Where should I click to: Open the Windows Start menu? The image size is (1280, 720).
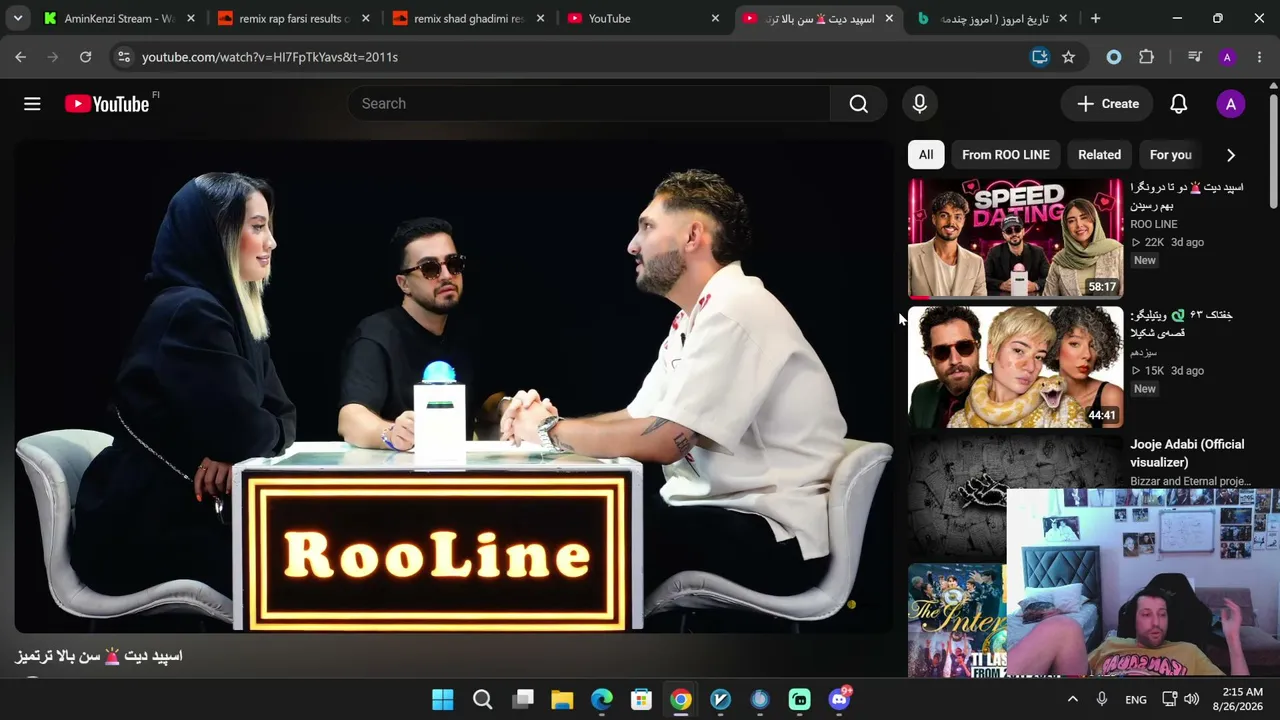pyautogui.click(x=442, y=700)
